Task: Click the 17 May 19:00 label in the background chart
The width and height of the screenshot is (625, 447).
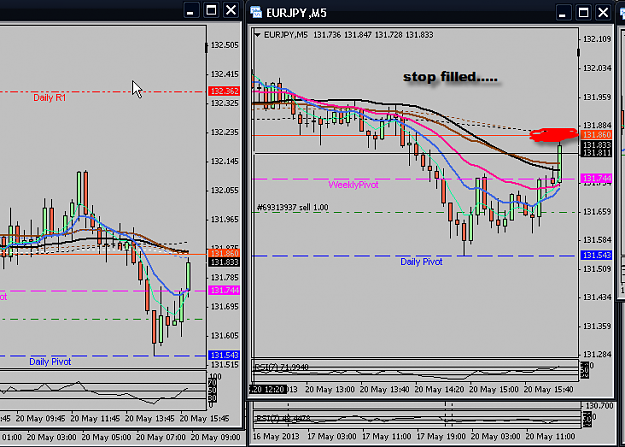Action: [441, 437]
